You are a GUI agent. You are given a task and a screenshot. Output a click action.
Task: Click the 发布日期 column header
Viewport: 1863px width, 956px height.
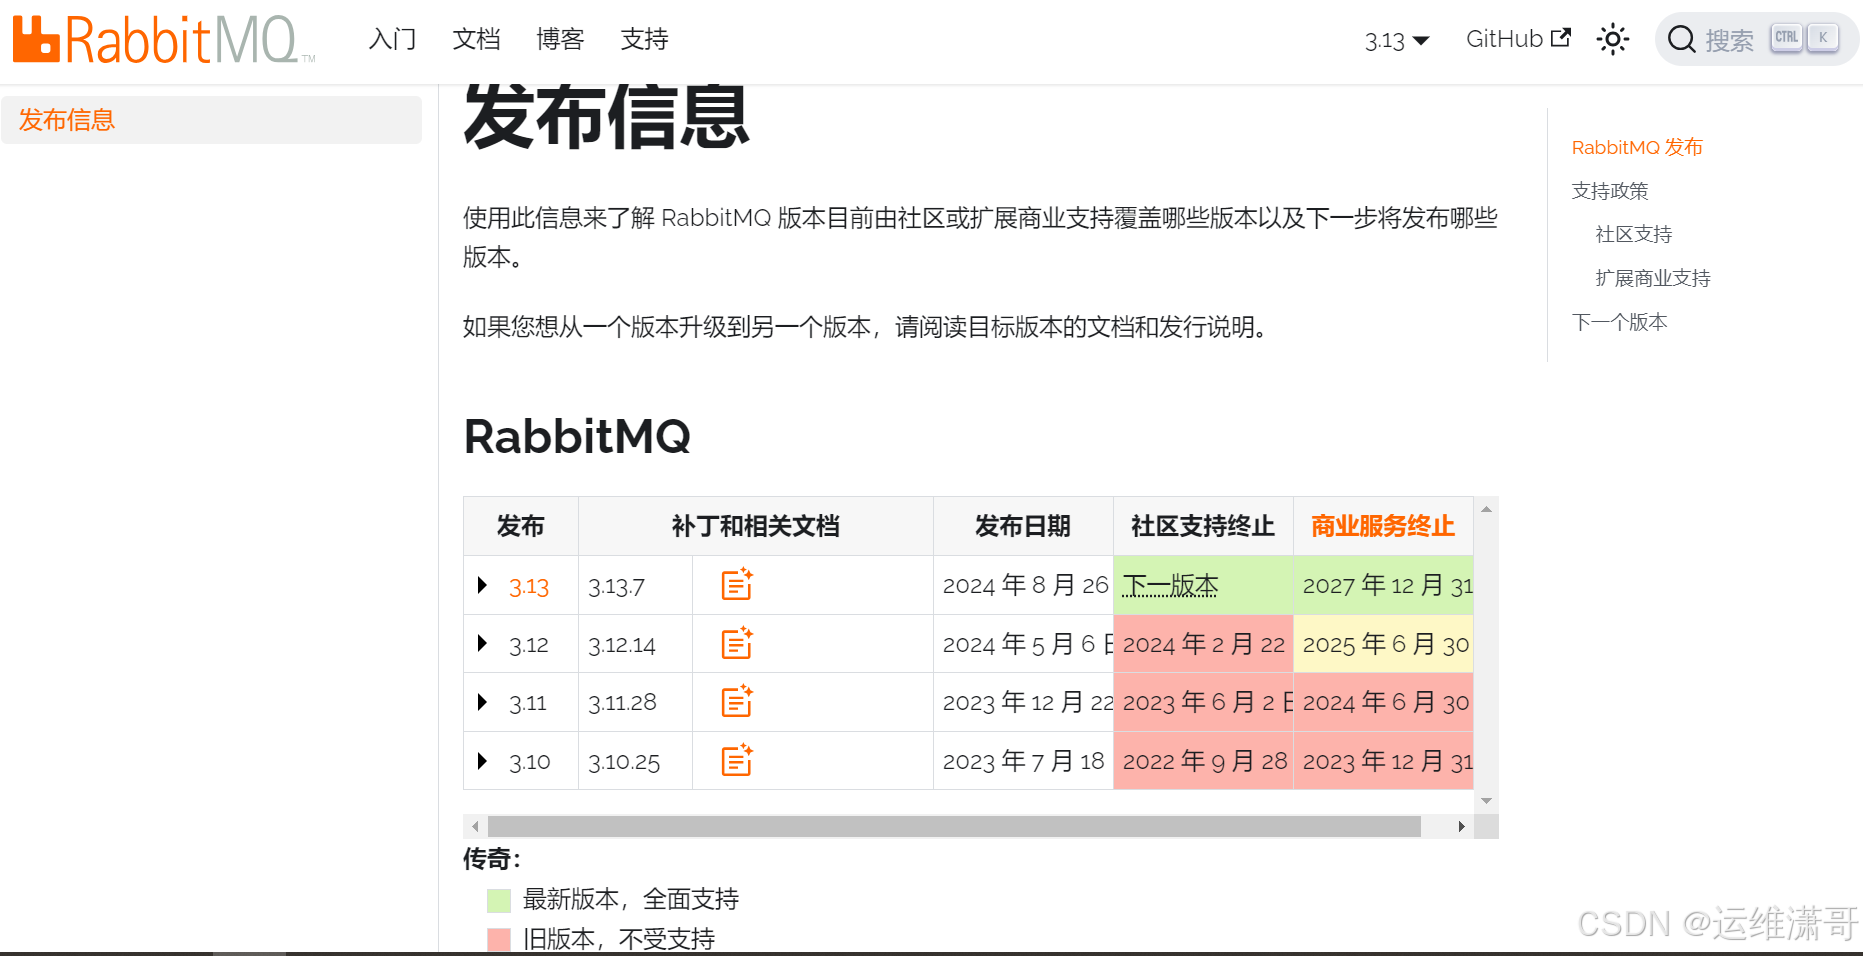pos(1023,526)
